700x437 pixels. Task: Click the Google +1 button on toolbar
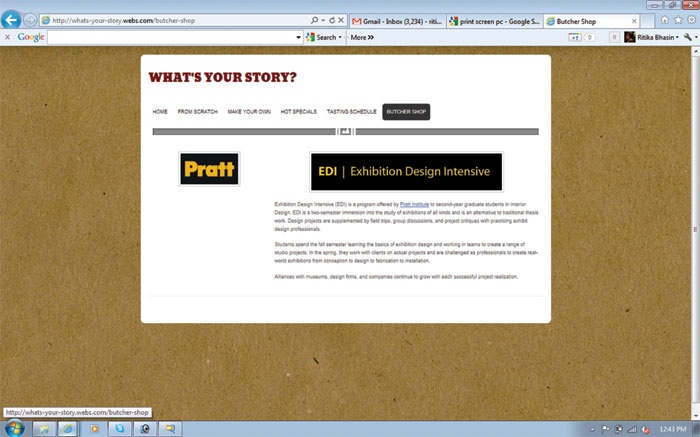click(574, 37)
